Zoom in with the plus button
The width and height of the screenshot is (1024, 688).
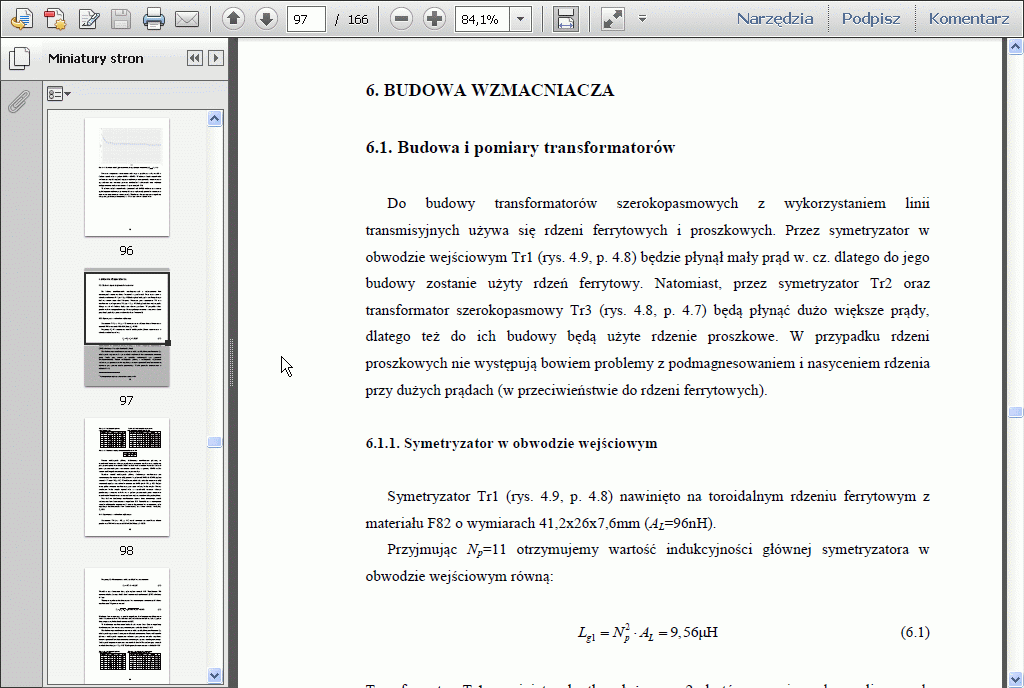click(434, 18)
